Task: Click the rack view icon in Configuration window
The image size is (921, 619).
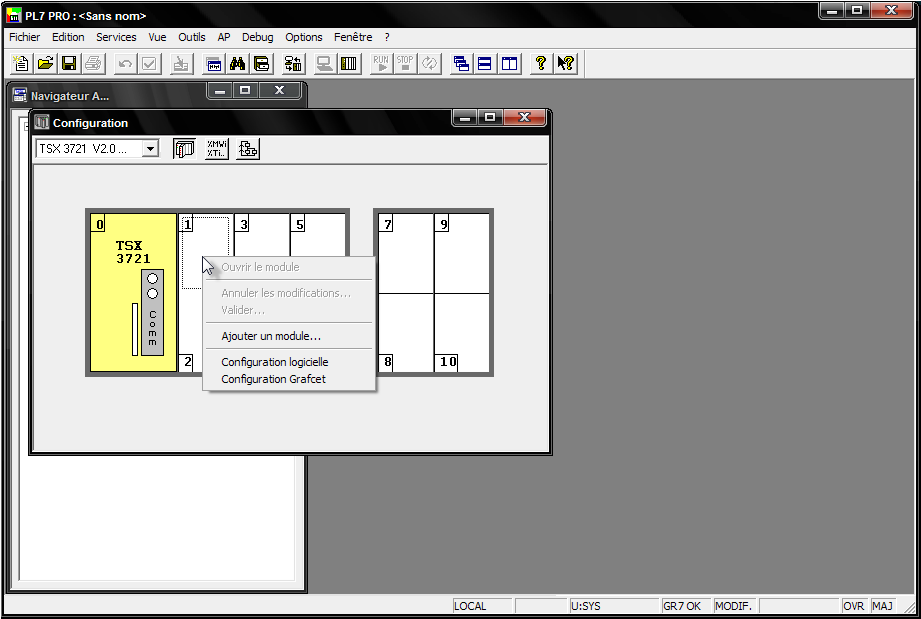Action: 184,149
